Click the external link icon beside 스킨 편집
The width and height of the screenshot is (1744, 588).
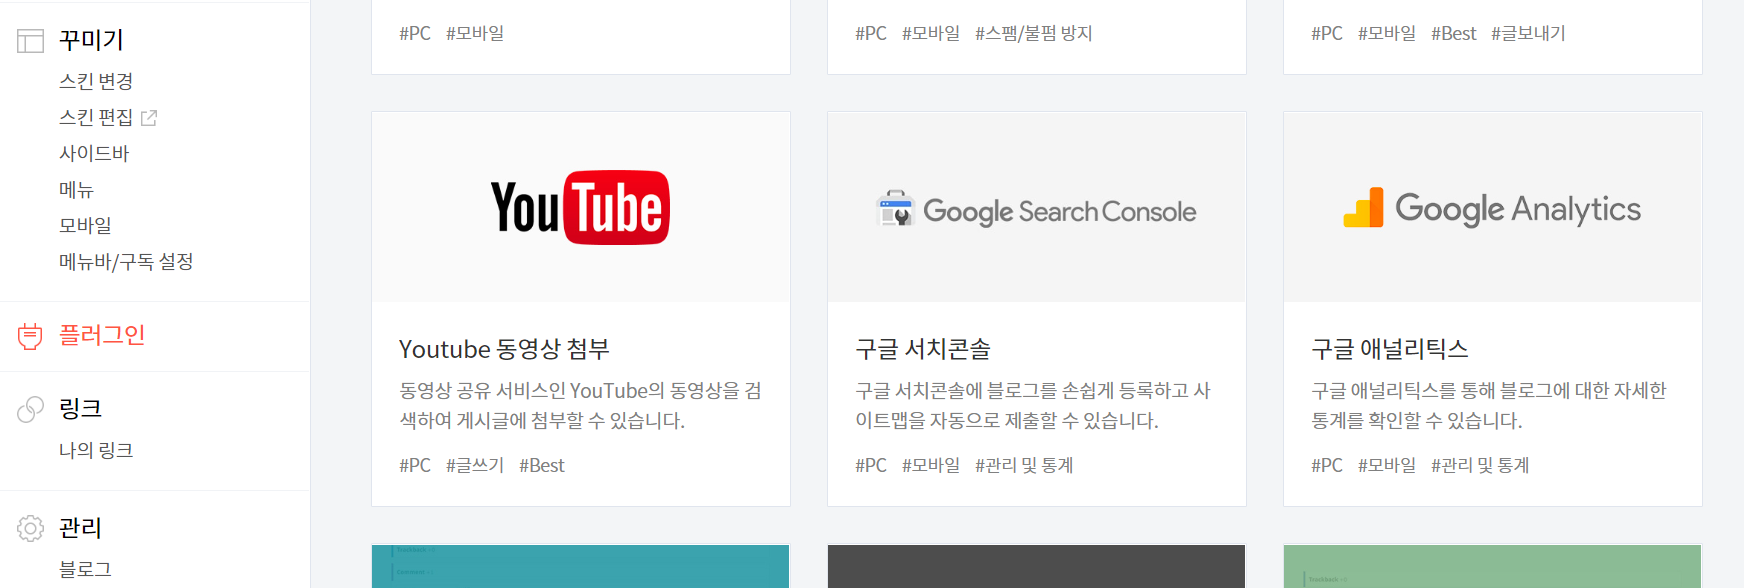click(x=149, y=118)
